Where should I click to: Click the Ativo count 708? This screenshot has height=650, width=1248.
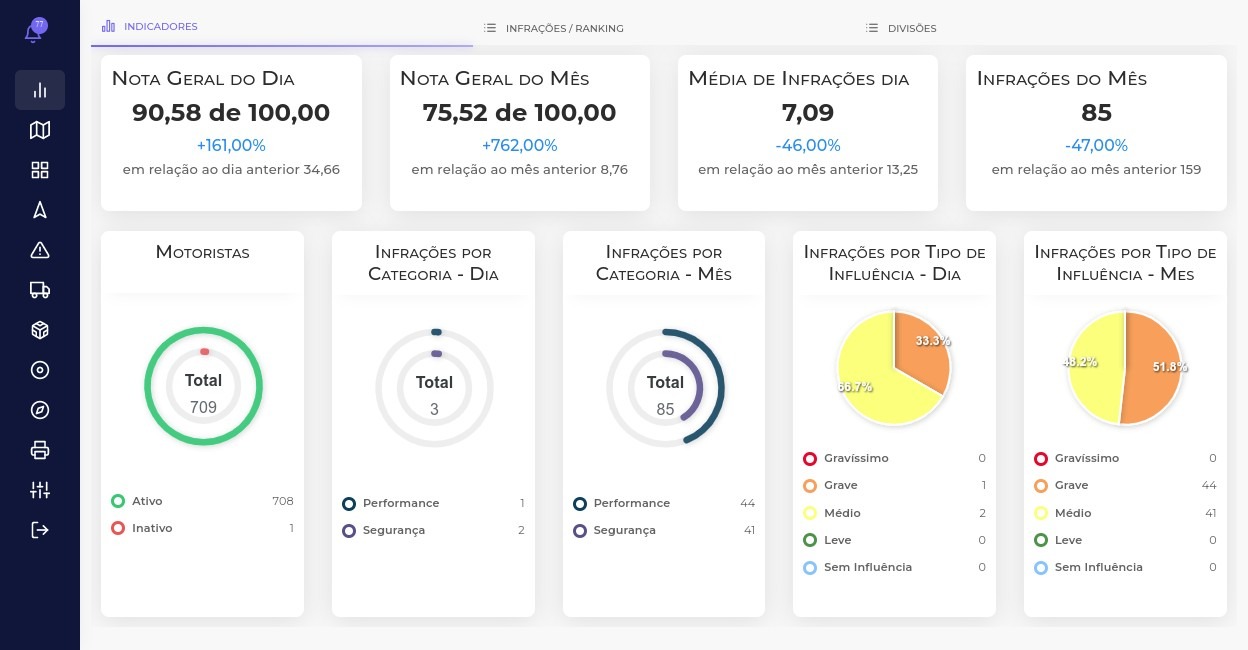tap(283, 501)
